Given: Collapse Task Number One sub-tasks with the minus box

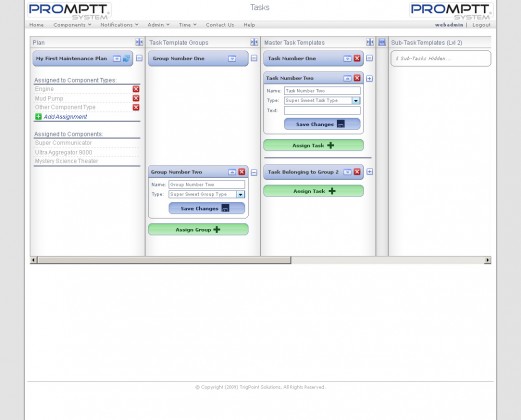Looking at the screenshot, I should coord(369,58).
